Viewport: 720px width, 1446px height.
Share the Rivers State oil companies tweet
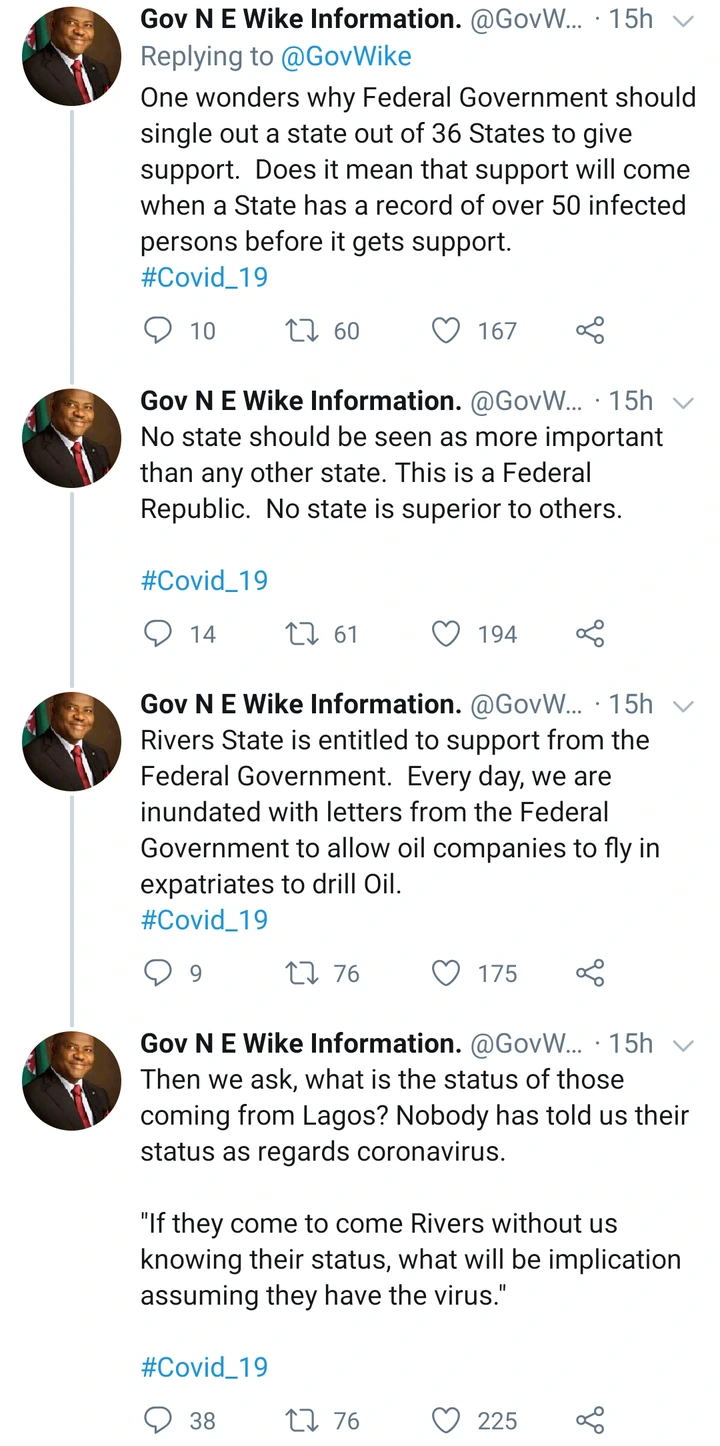coord(590,973)
